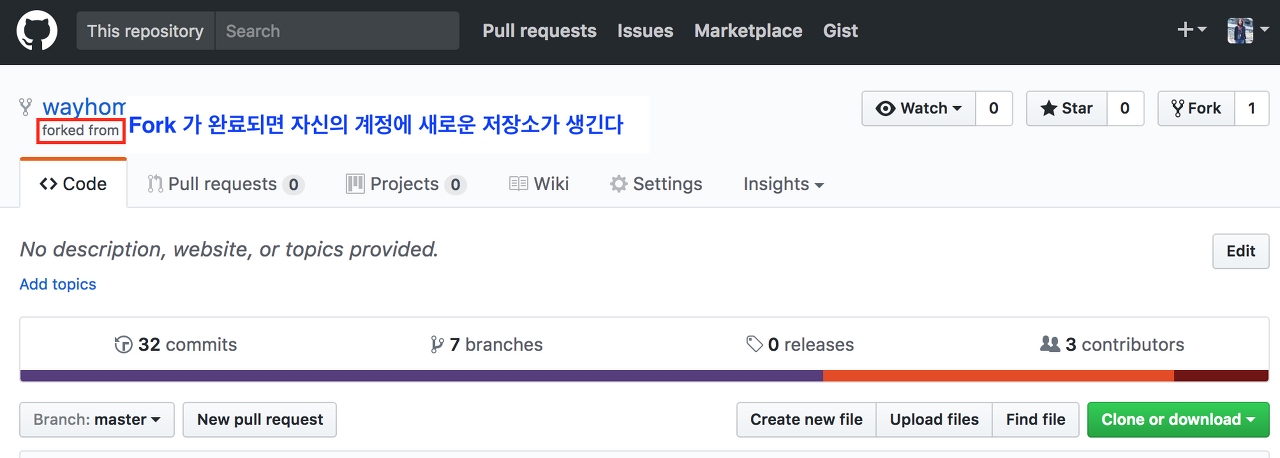Click the forks count 1
Viewport: 1280px width, 458px height.
tap(1252, 108)
